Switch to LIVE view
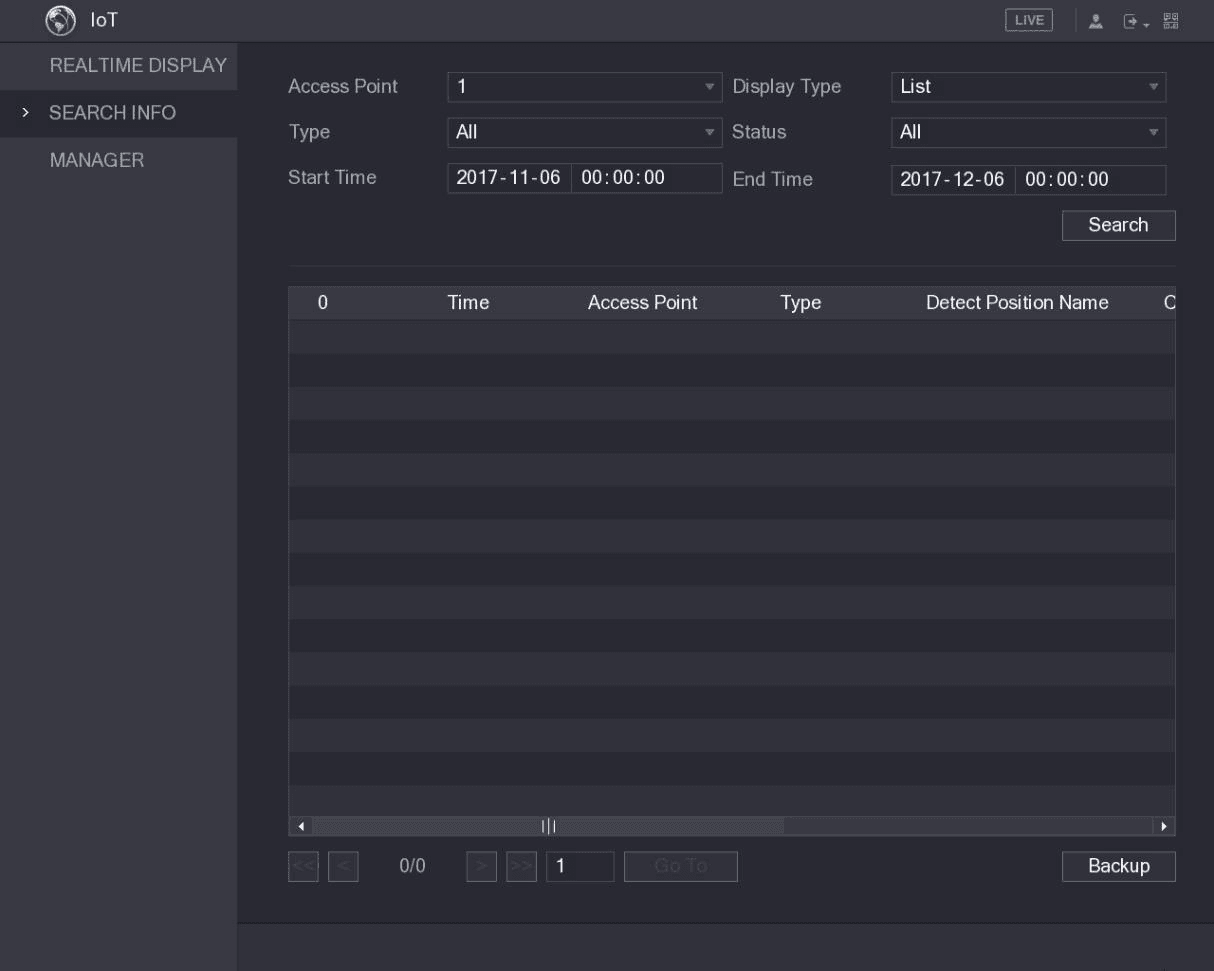The height and width of the screenshot is (971, 1214). coord(1029,21)
